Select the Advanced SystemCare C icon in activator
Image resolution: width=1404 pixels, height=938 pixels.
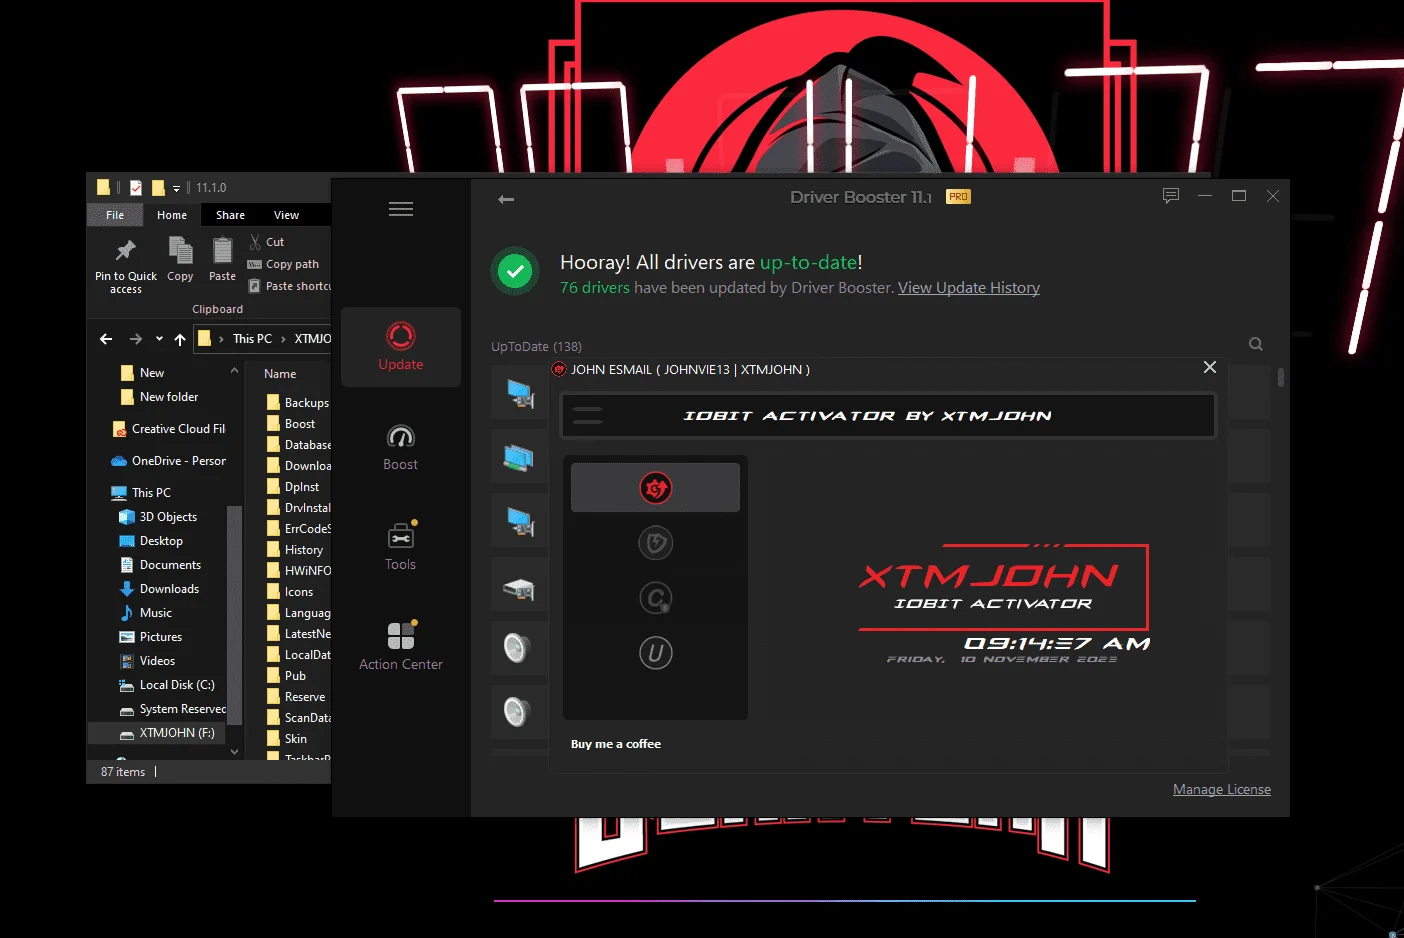point(655,598)
